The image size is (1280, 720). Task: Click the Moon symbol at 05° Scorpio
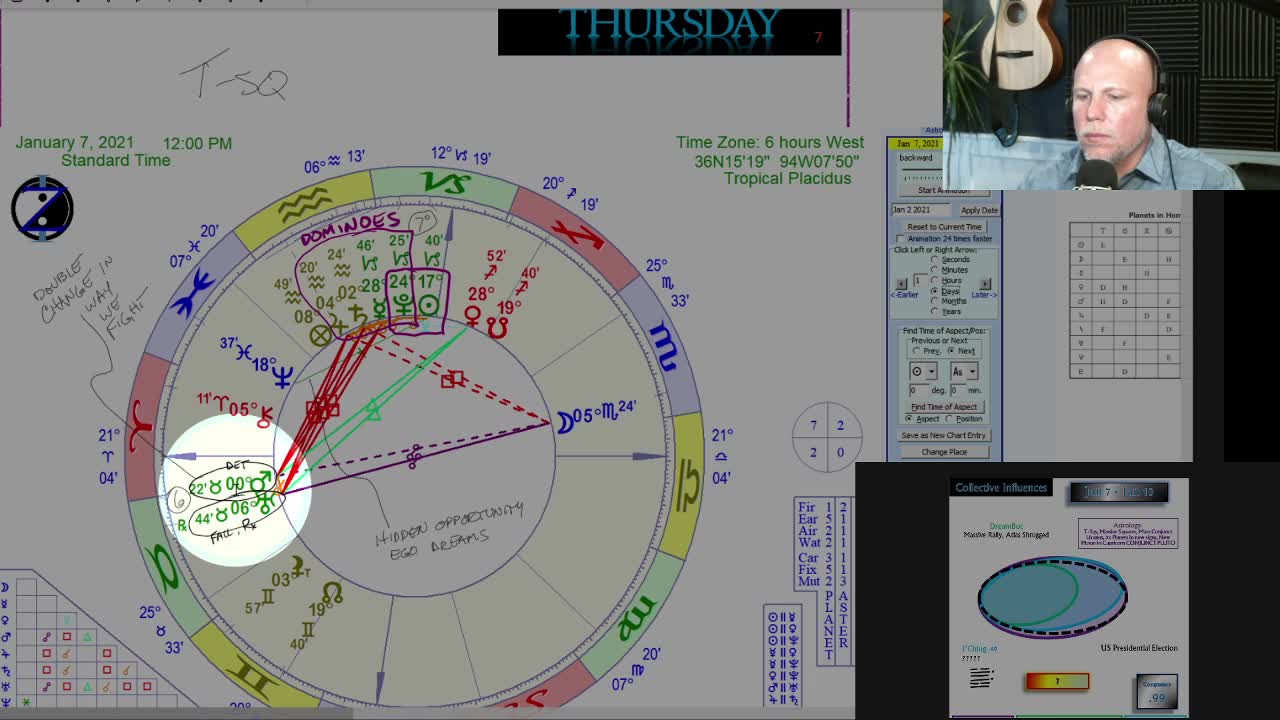click(x=565, y=423)
